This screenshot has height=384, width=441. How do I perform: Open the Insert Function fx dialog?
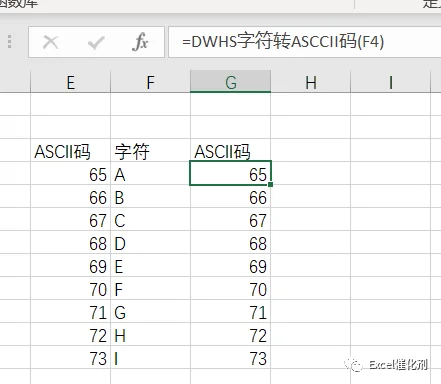[x=140, y=42]
